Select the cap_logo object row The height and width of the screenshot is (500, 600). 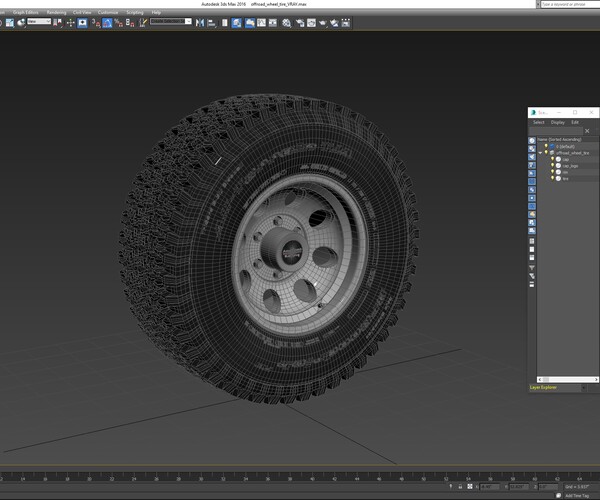568,166
